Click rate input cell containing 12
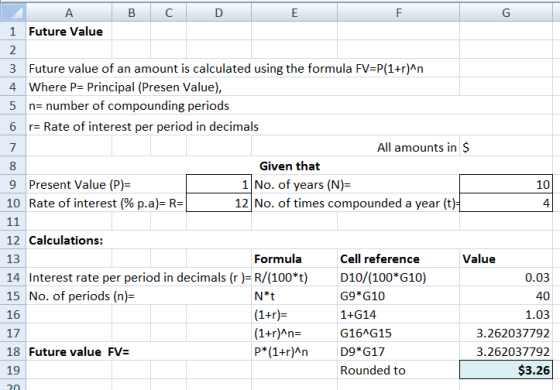560x390 pixels. tap(219, 203)
